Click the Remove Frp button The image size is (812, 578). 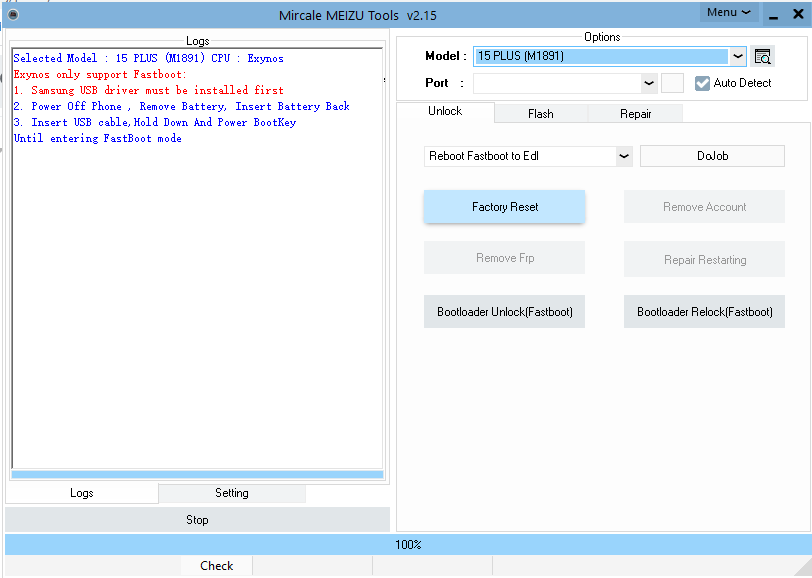(504, 257)
